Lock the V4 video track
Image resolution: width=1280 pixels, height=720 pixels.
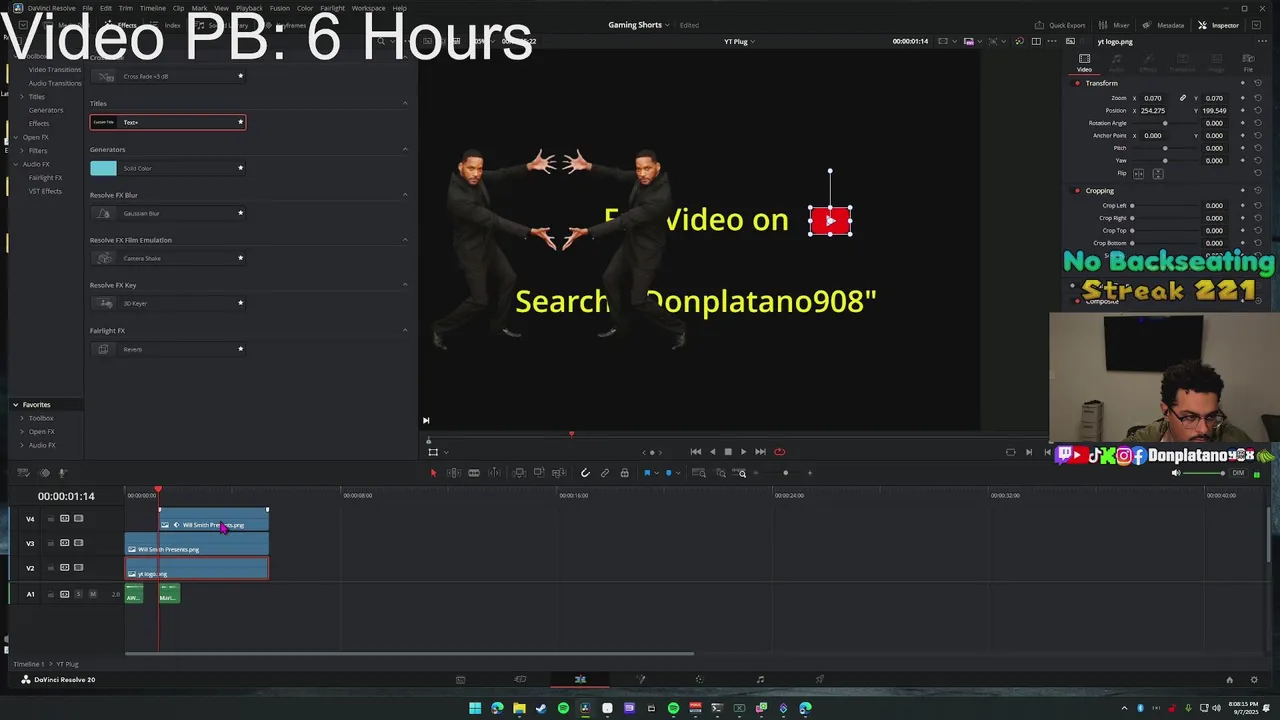51,519
